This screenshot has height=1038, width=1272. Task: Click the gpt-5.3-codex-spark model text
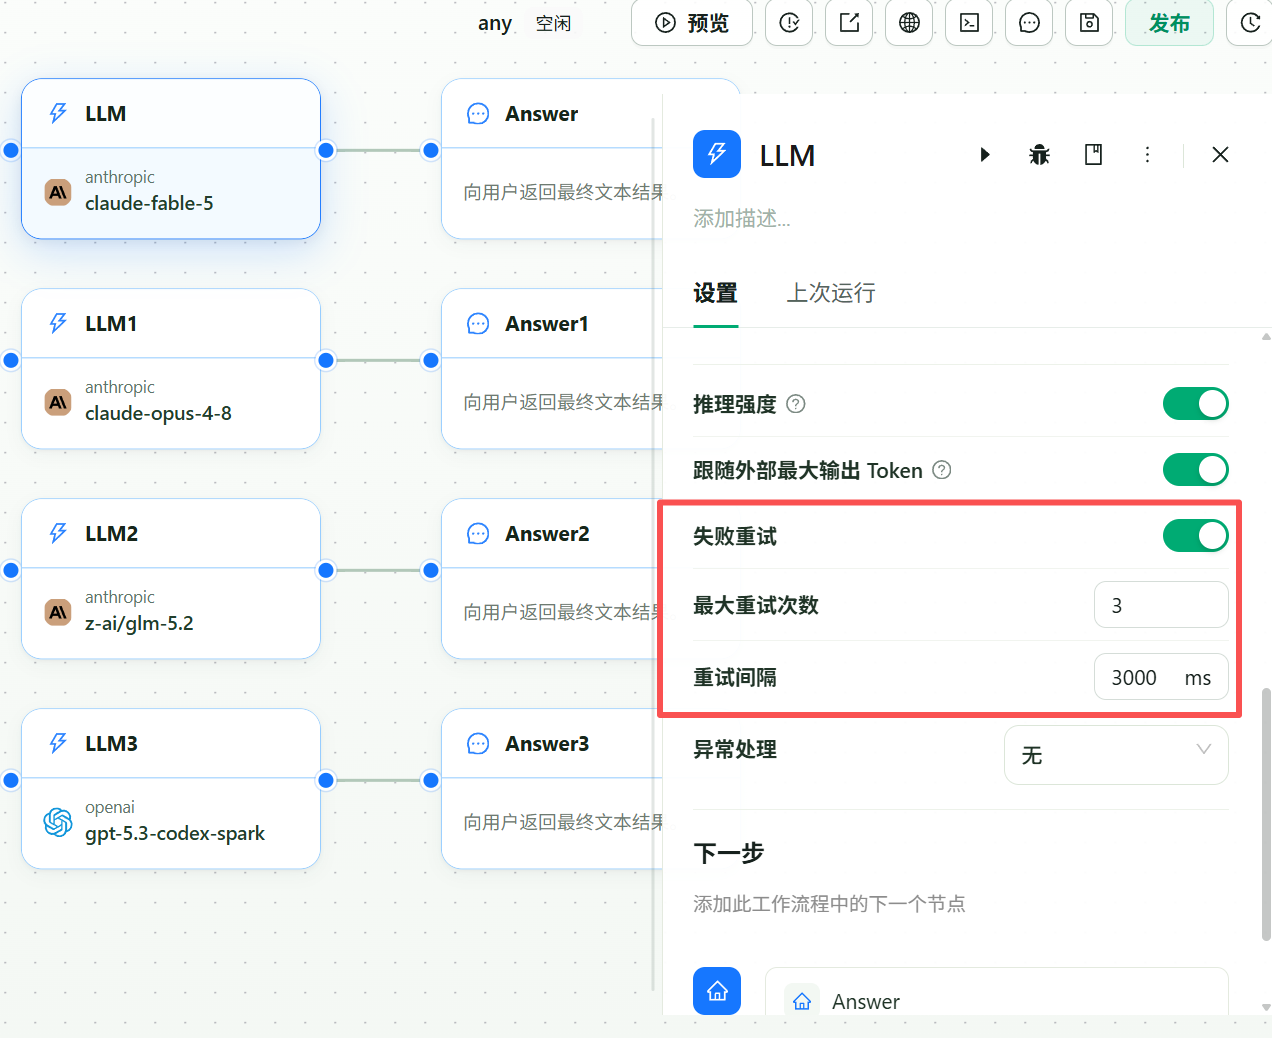tap(175, 833)
